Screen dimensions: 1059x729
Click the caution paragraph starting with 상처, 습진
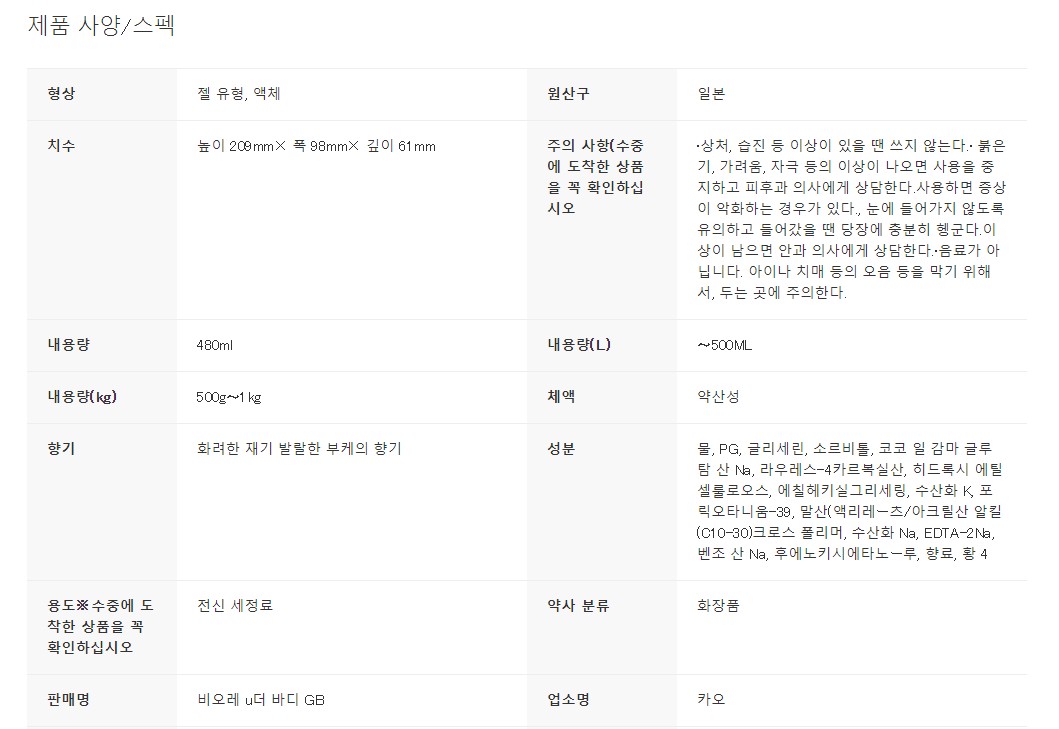pos(851,219)
